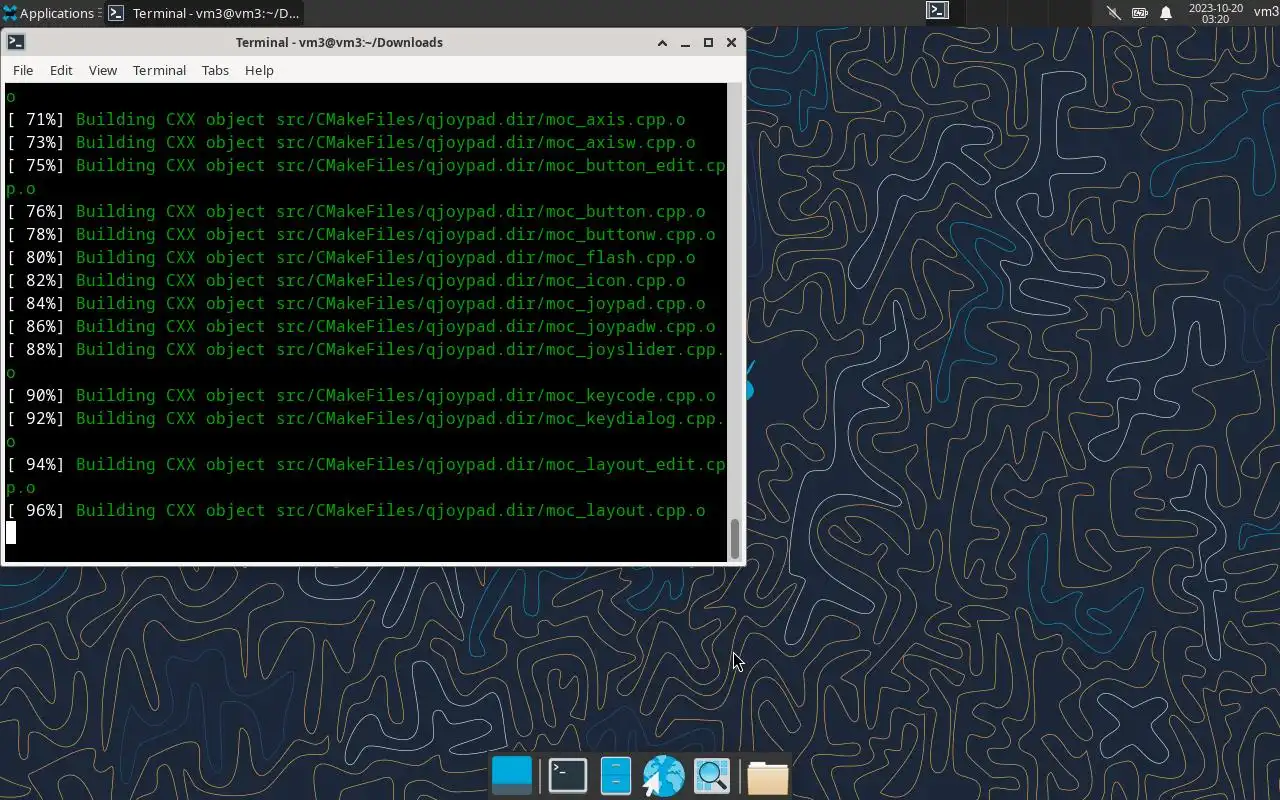Open the Help menu in Terminal

point(259,70)
